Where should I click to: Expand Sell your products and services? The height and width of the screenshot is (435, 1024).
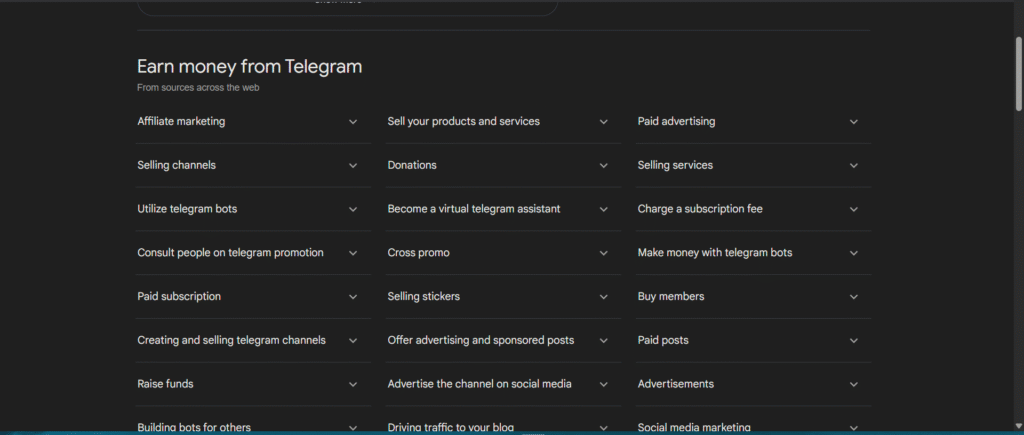click(463, 122)
